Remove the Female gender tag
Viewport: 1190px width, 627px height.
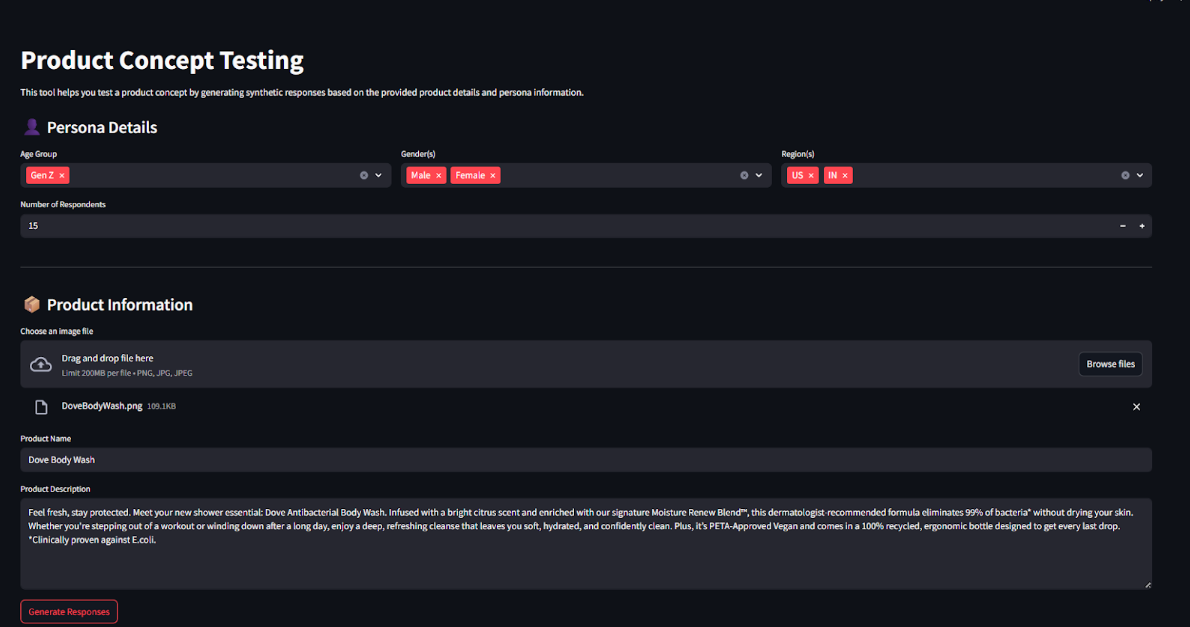pos(493,175)
